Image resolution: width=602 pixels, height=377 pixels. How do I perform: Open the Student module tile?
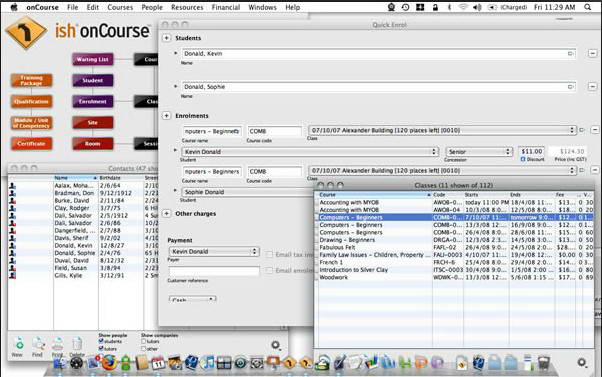[93, 80]
